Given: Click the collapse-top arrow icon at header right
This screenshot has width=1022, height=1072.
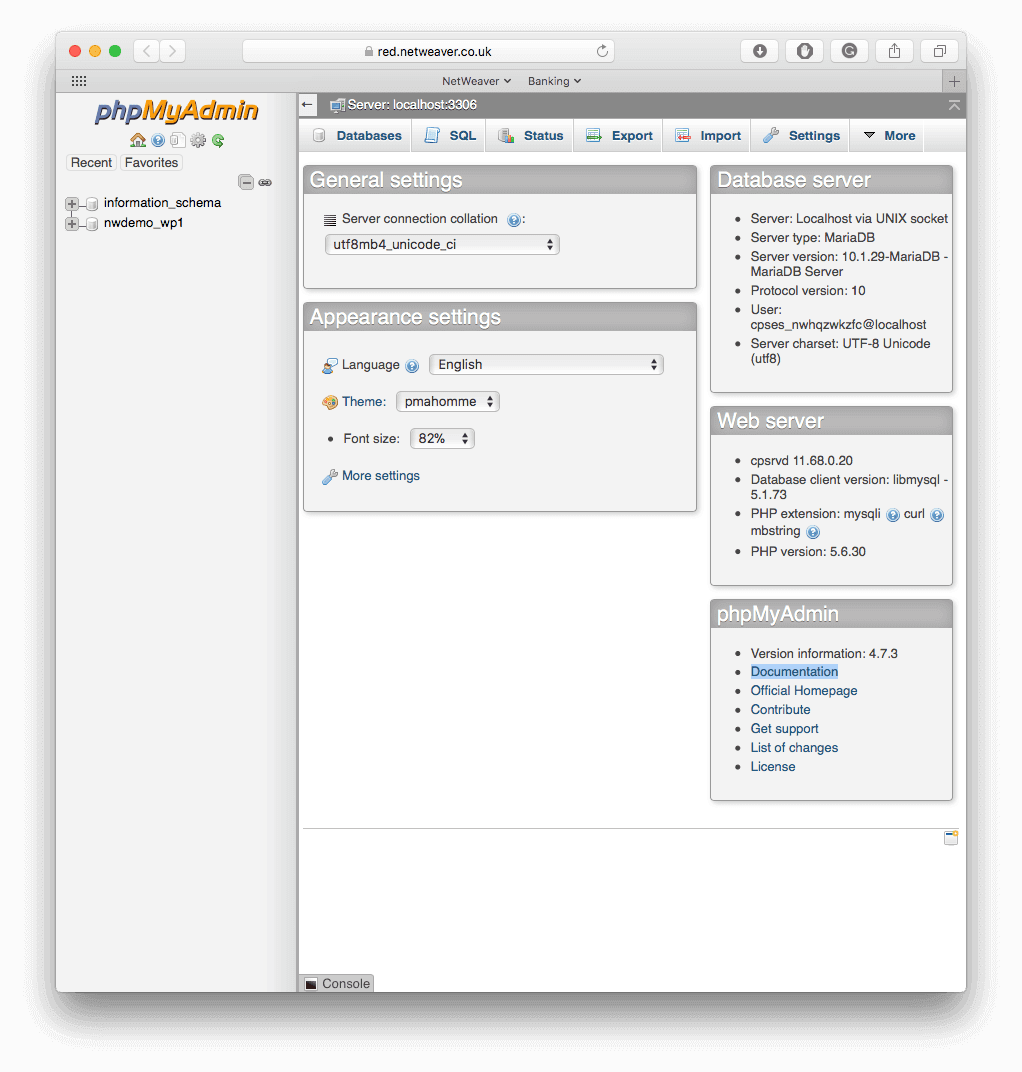Looking at the screenshot, I should [954, 105].
